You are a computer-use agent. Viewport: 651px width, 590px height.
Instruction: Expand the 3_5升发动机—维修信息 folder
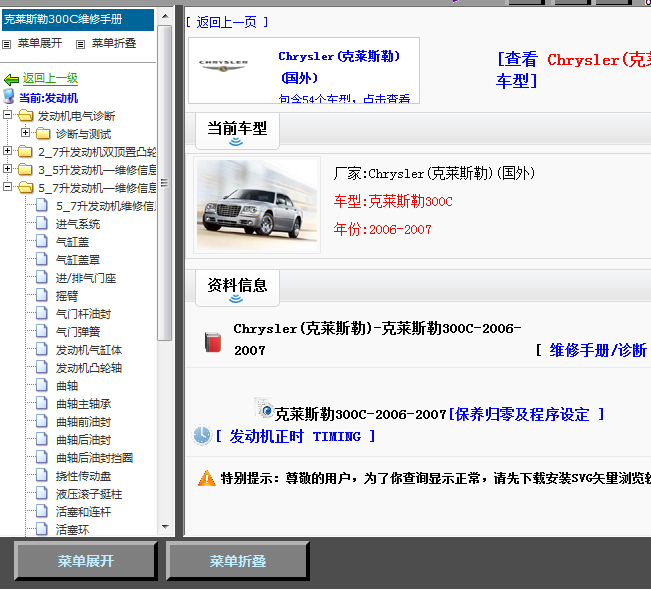click(7, 168)
